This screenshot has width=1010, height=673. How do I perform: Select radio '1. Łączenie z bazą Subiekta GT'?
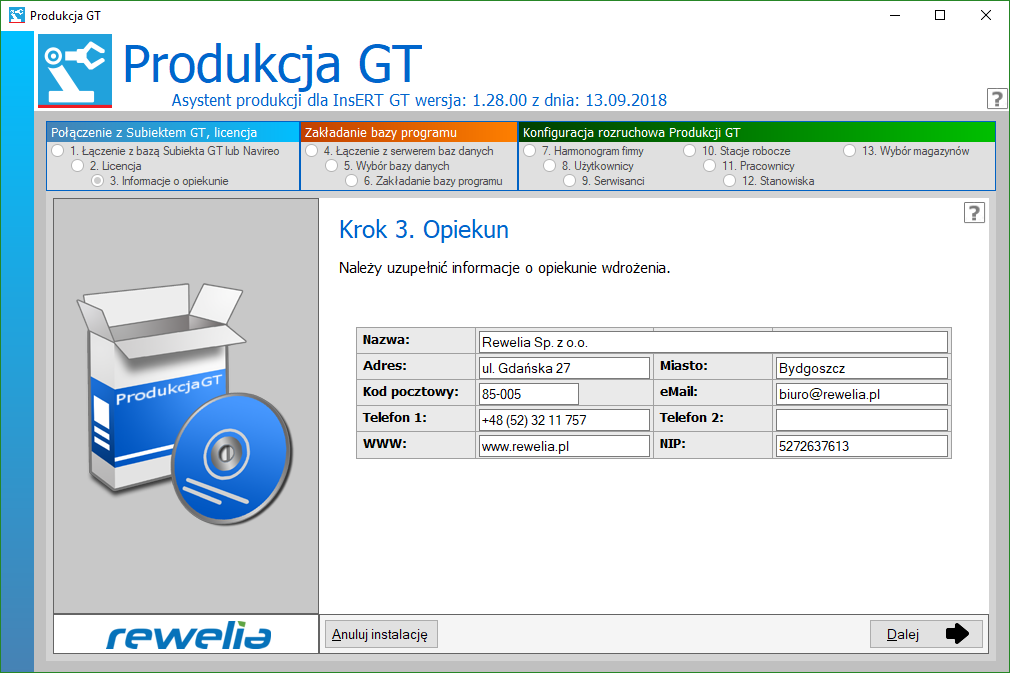[x=57, y=151]
